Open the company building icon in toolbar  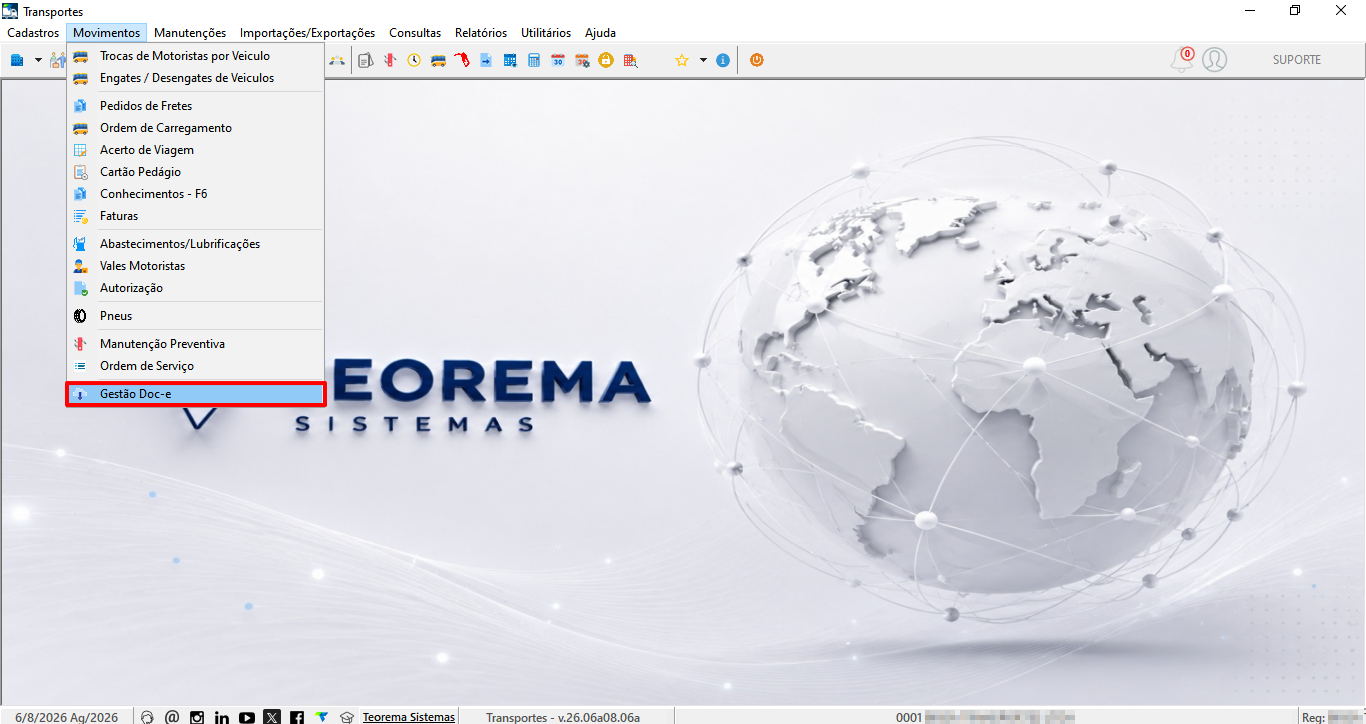coord(17,60)
